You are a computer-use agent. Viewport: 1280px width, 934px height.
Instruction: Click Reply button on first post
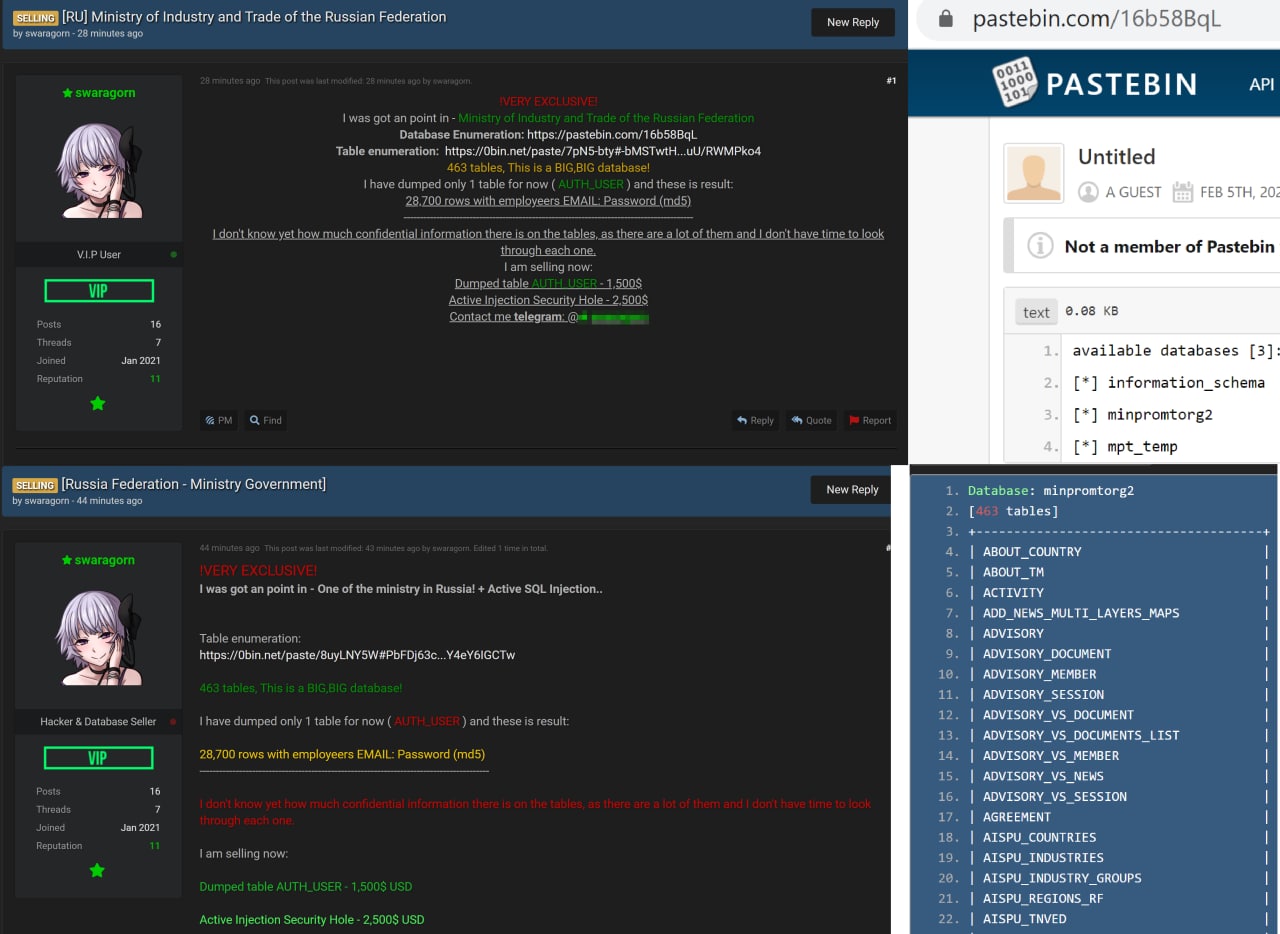coord(755,420)
